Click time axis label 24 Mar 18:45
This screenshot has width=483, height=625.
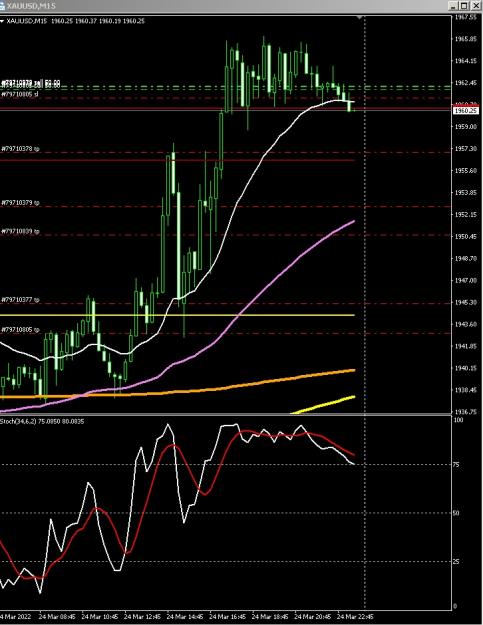tap(270, 617)
